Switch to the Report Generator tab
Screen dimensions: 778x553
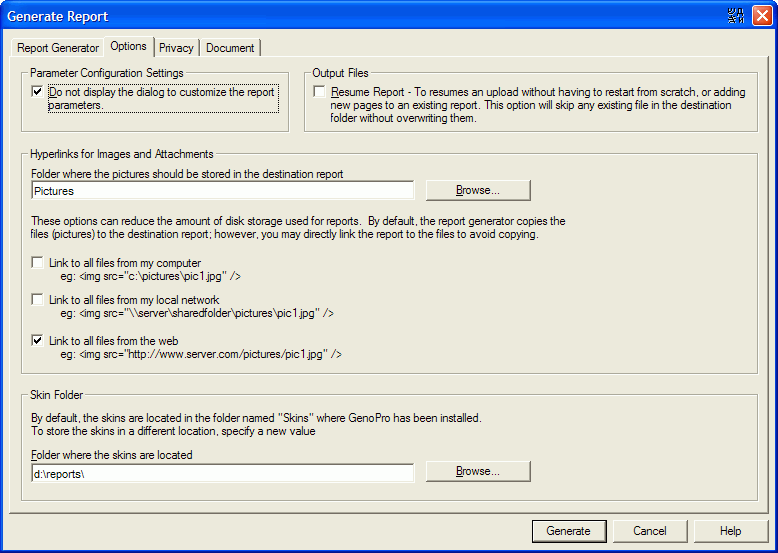[x=58, y=48]
